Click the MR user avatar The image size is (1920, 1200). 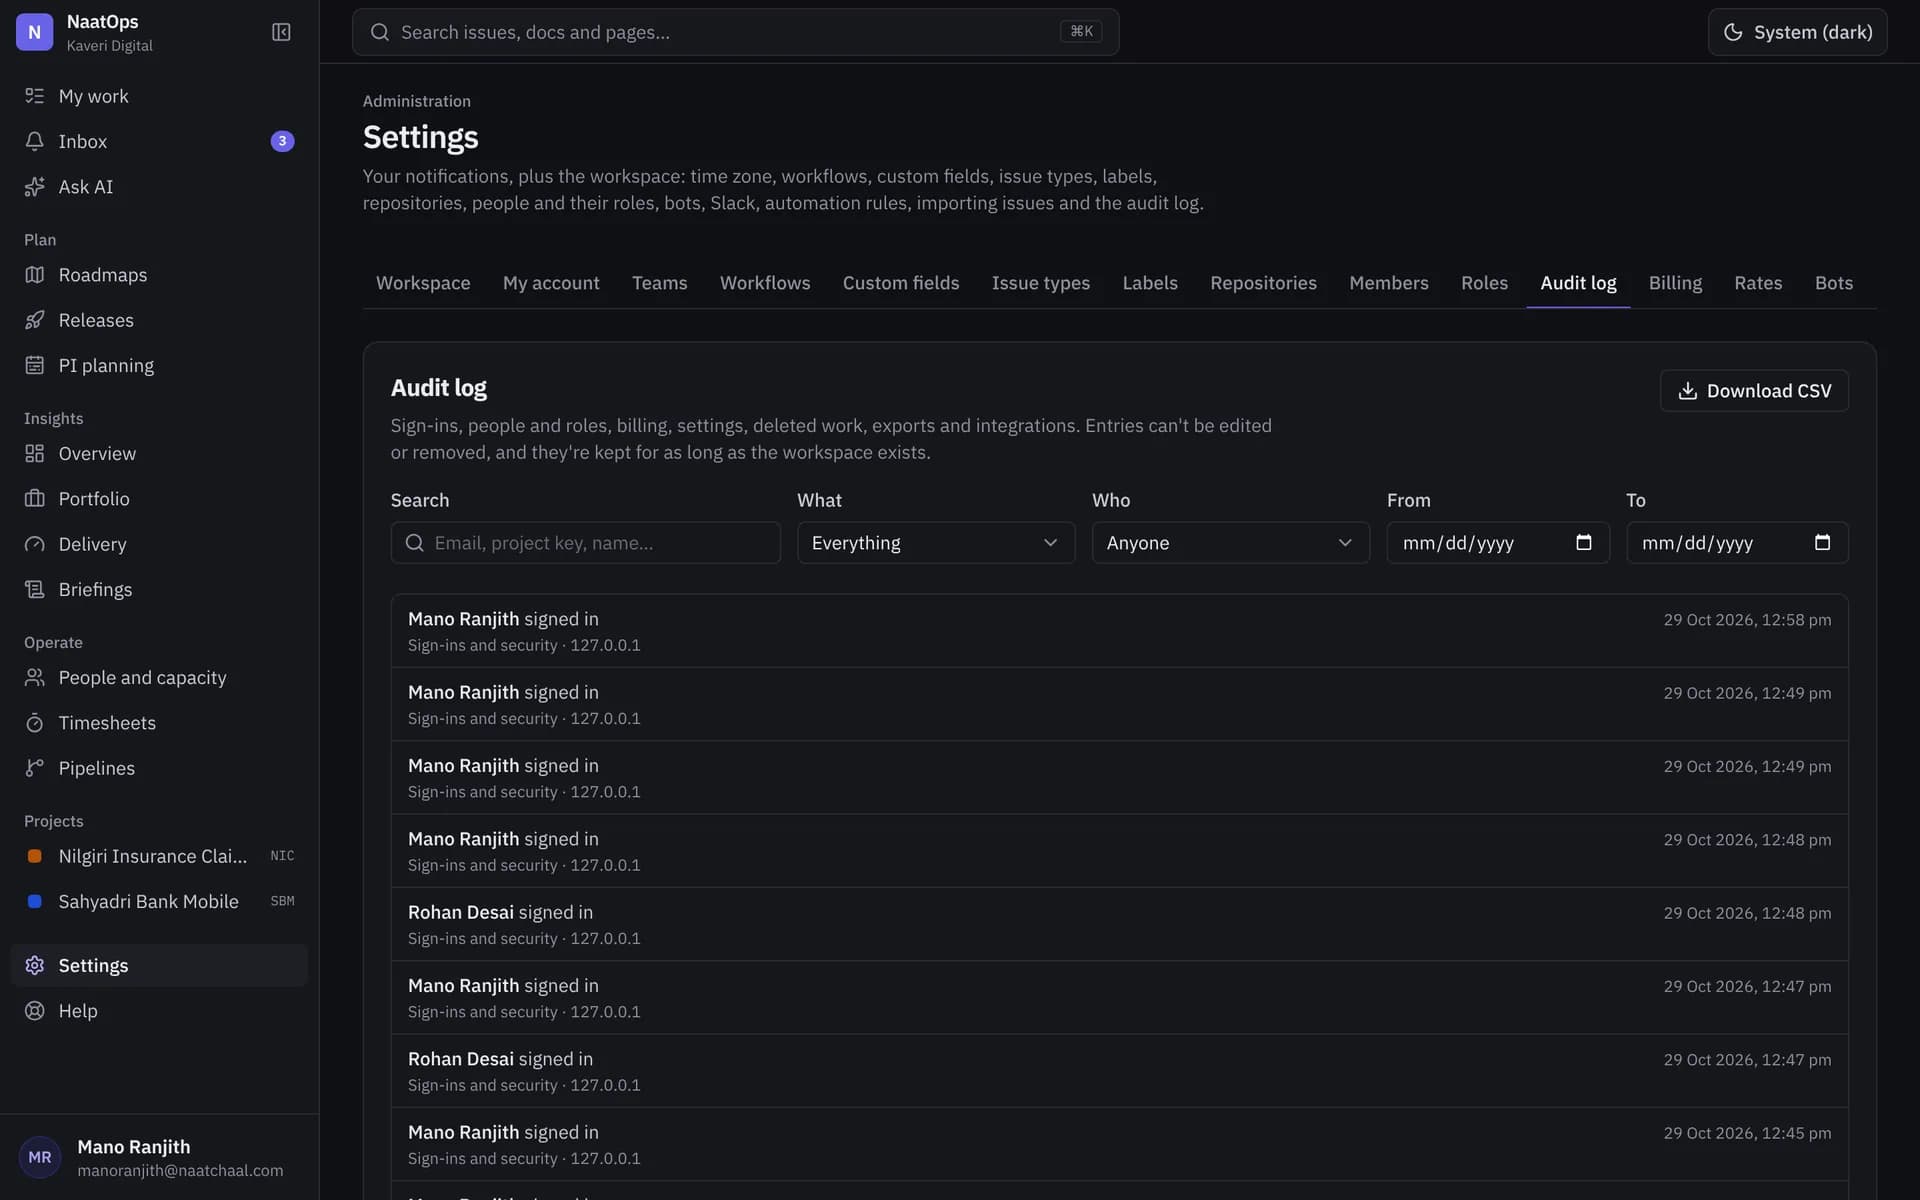pos(40,1157)
